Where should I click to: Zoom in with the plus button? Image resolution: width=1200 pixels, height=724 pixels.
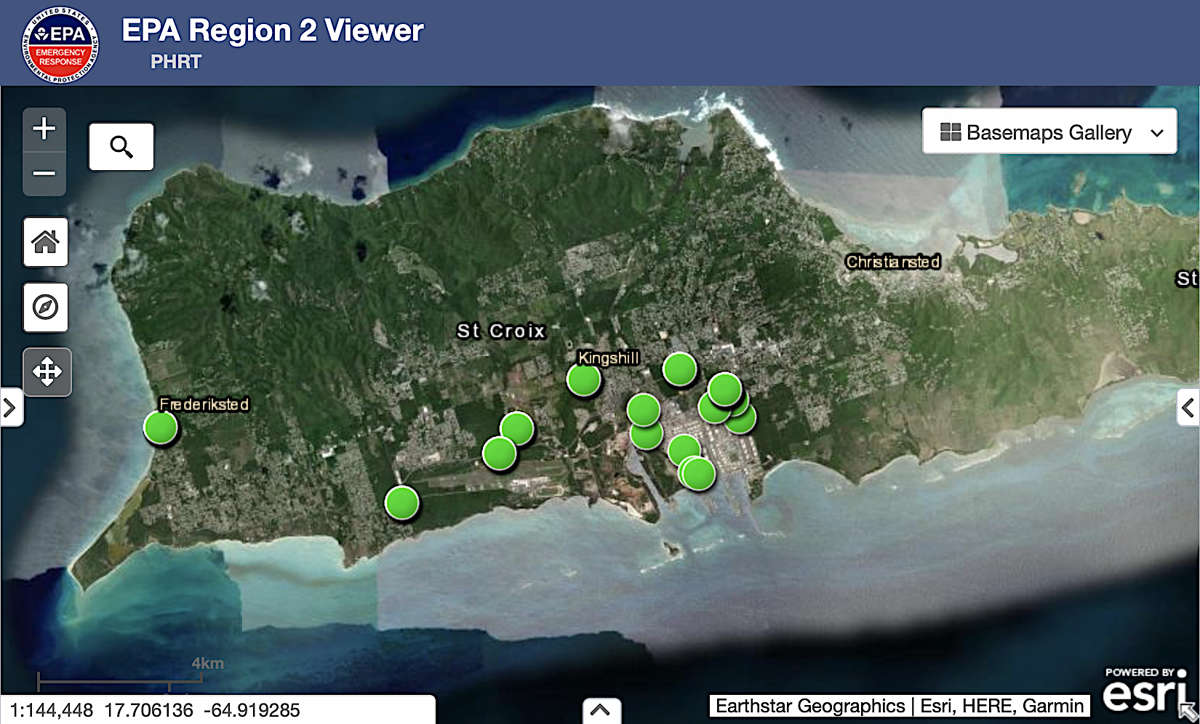tap(45, 129)
